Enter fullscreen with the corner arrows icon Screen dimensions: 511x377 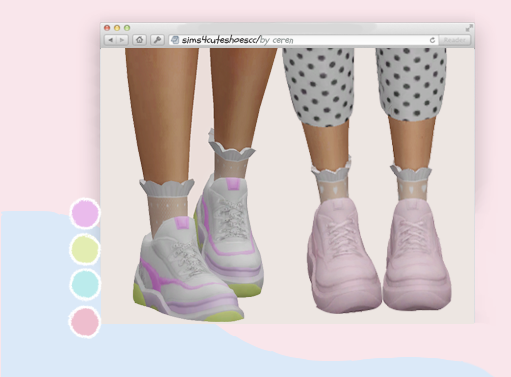469,28
